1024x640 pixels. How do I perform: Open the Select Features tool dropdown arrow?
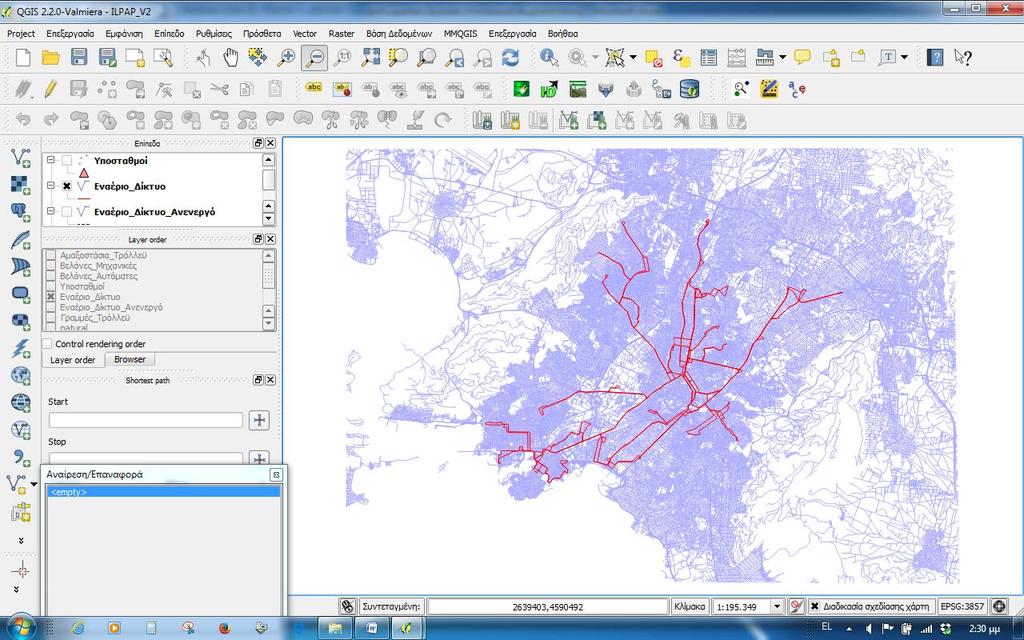click(x=633, y=57)
